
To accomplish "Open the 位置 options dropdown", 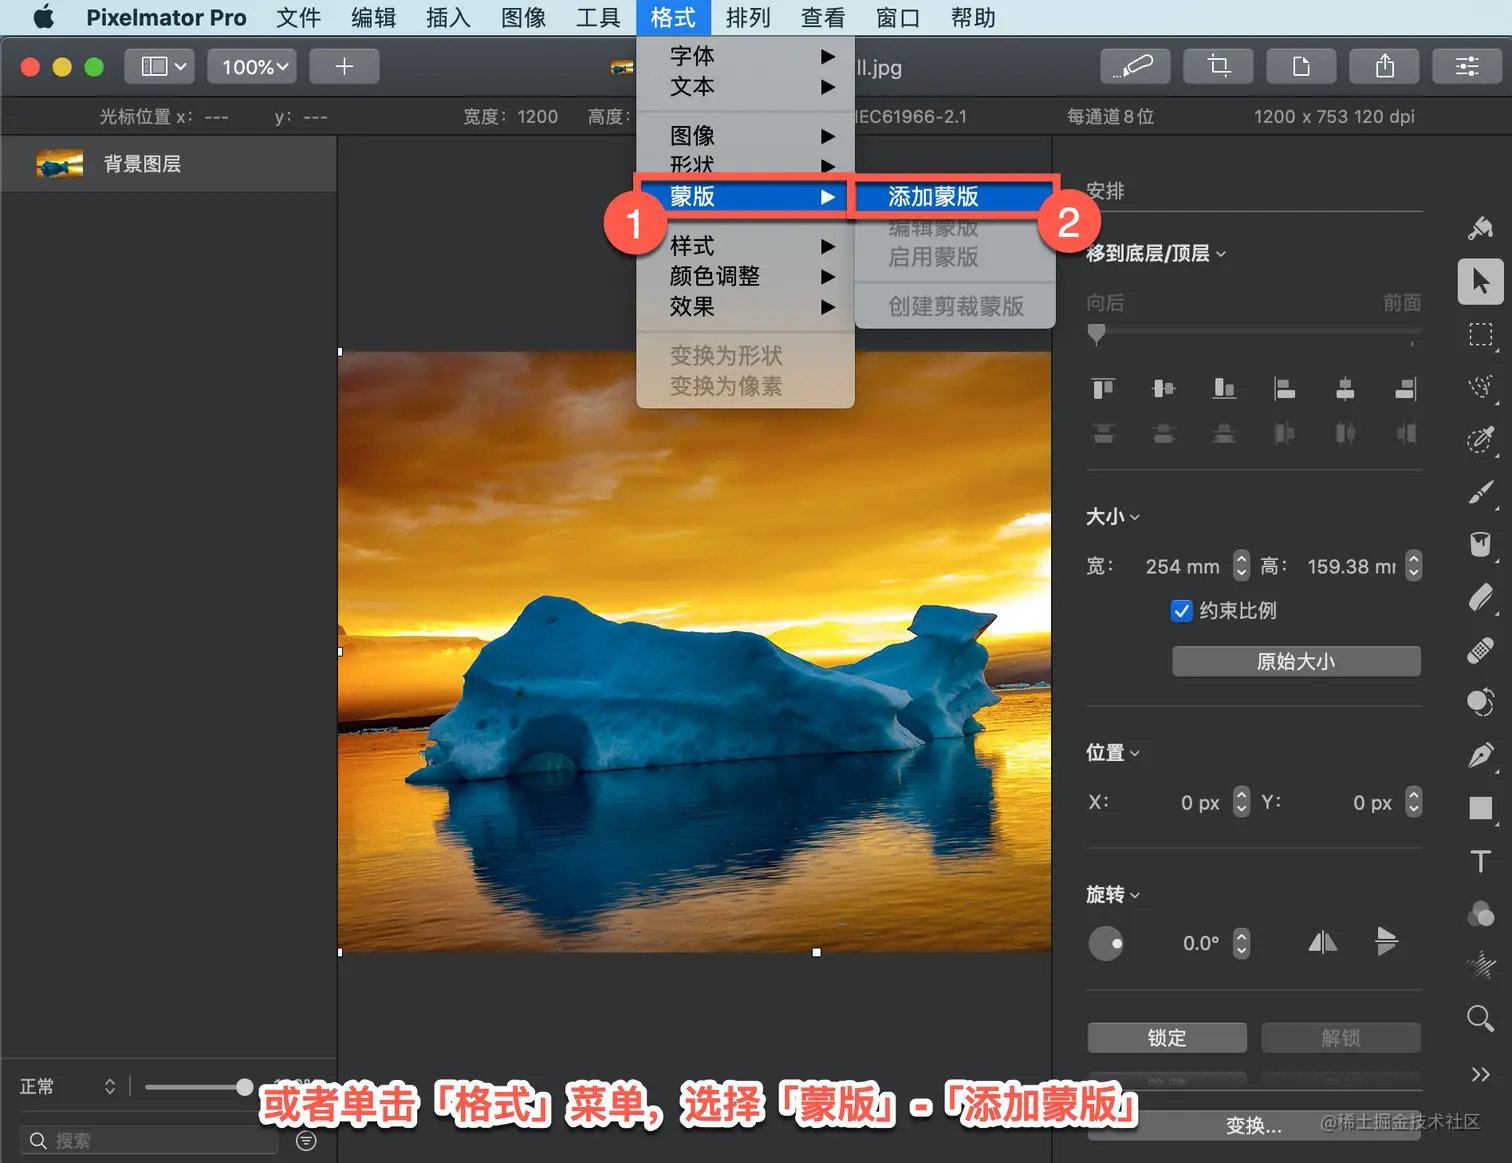I will point(1113,753).
